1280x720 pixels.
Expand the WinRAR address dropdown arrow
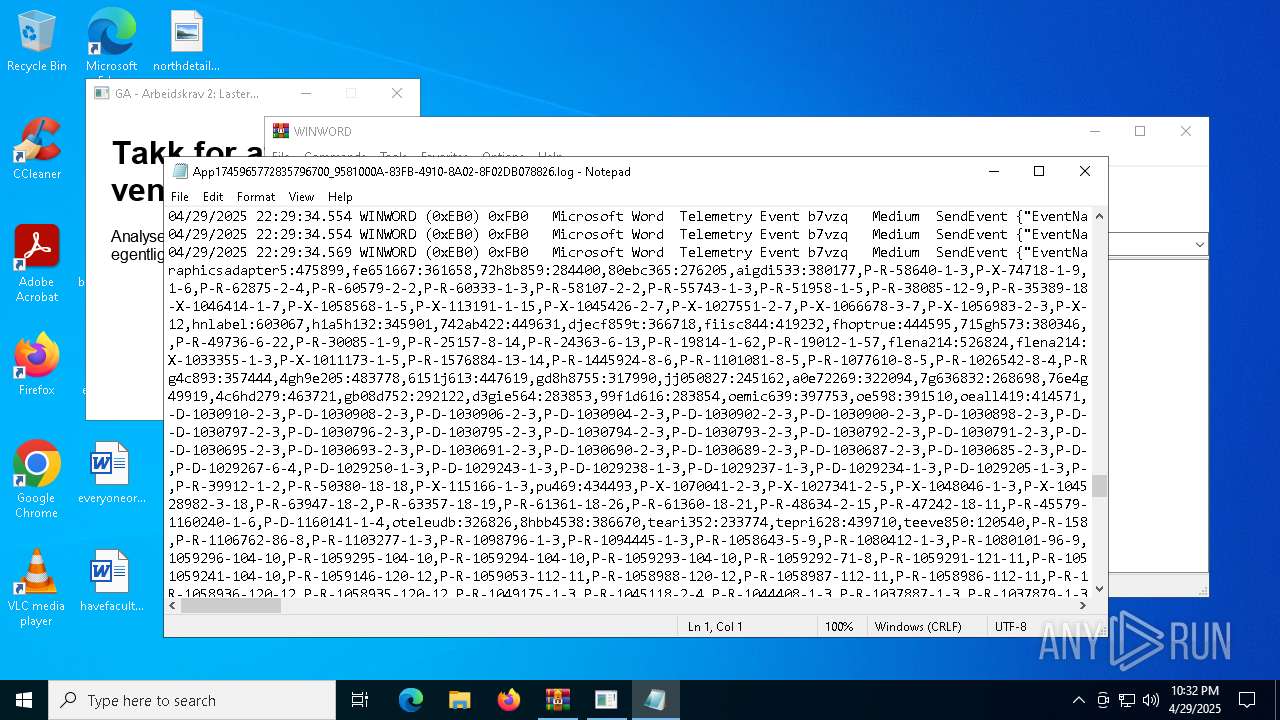pos(1198,244)
